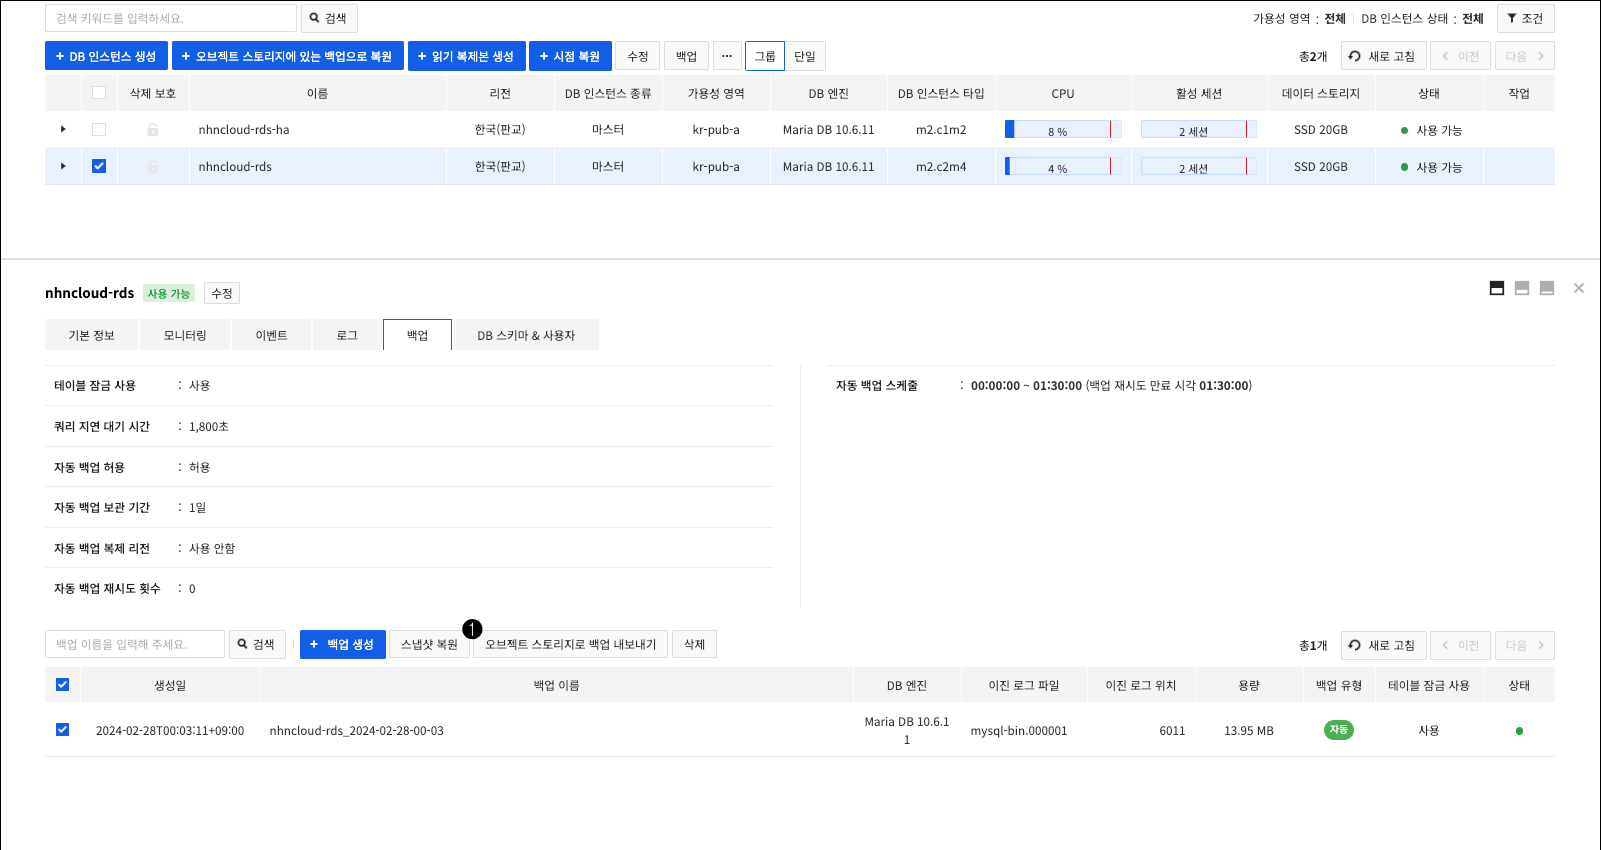Click 백업 생성 button
This screenshot has height=850, width=1601.
click(x=343, y=644)
